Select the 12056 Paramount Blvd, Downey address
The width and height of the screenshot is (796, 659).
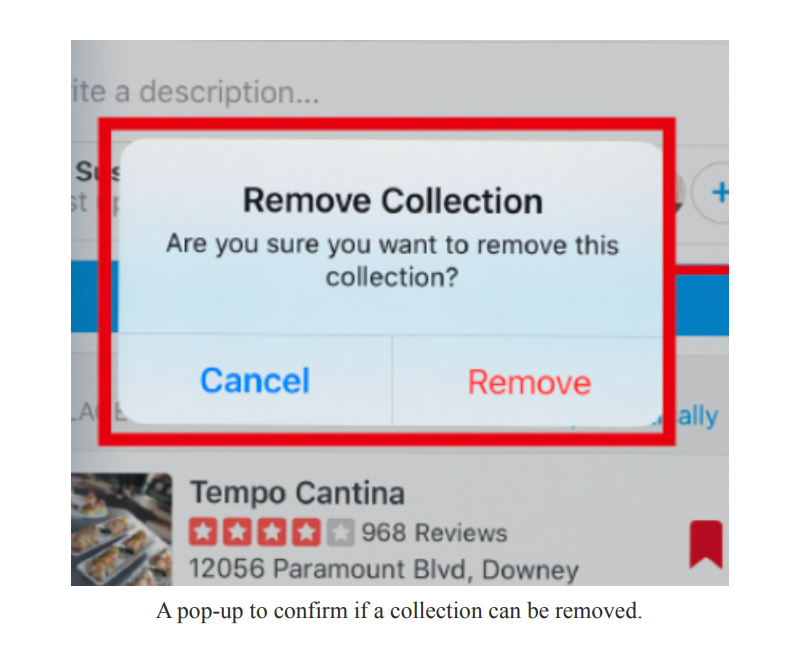[384, 569]
